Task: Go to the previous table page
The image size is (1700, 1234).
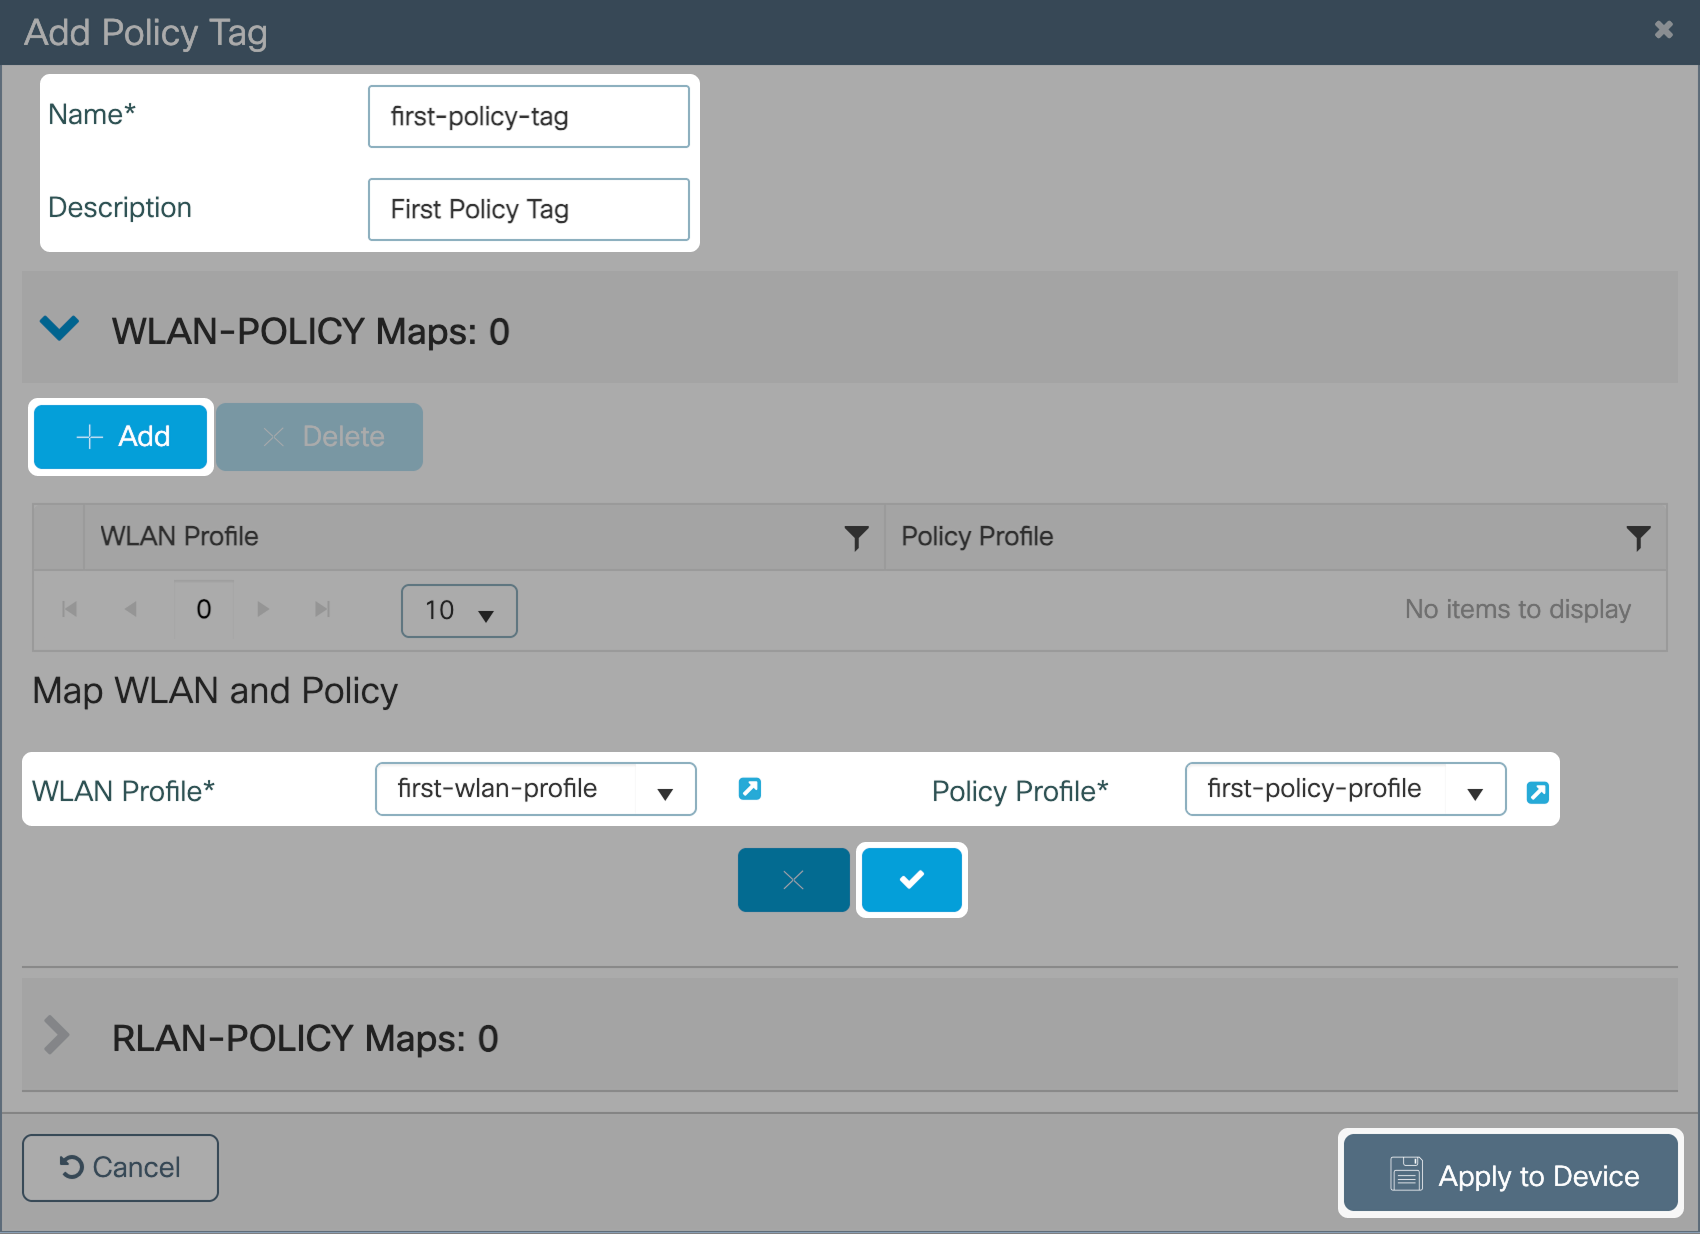Action: [x=130, y=609]
